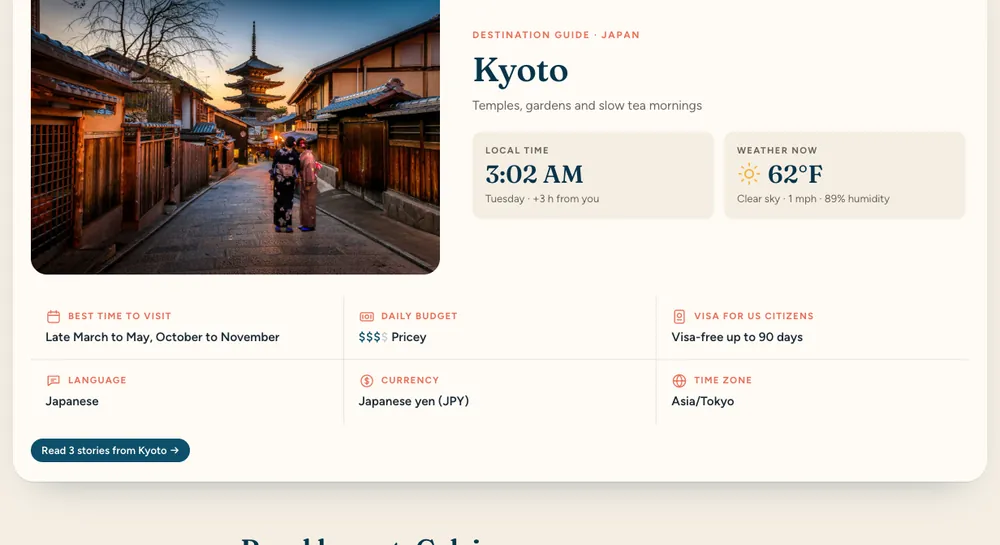
Task: Click the Visa for US Citizens label
Action: [x=754, y=316]
